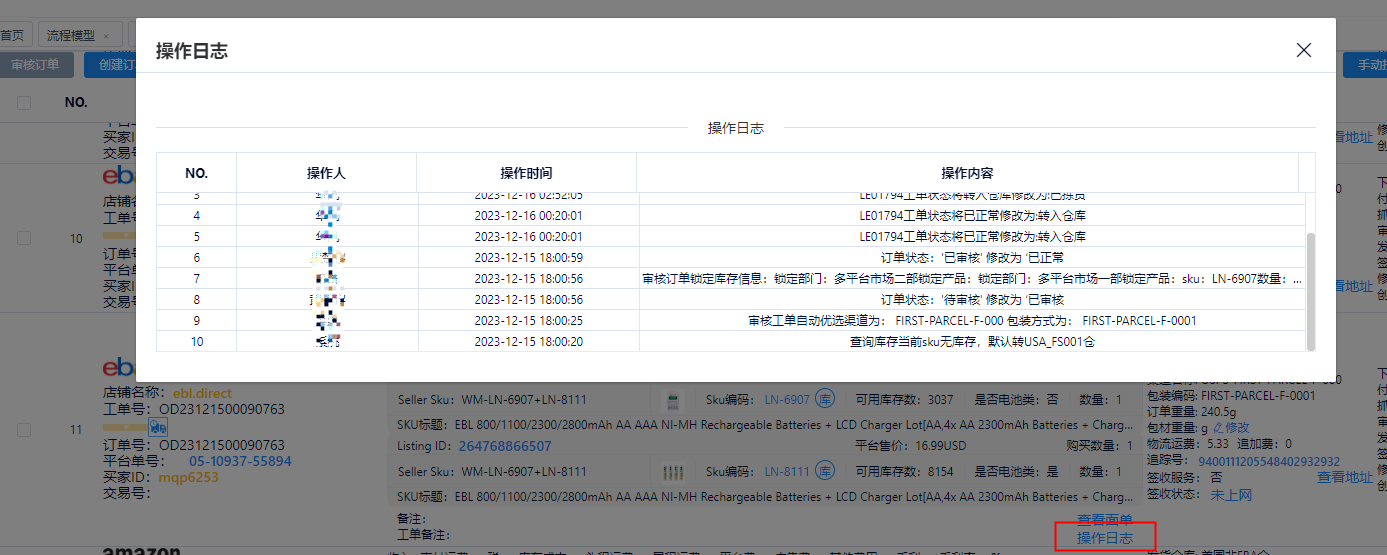Check the checkbox for order row 11
The width and height of the screenshot is (1387, 555).
pyautogui.click(x=24, y=429)
